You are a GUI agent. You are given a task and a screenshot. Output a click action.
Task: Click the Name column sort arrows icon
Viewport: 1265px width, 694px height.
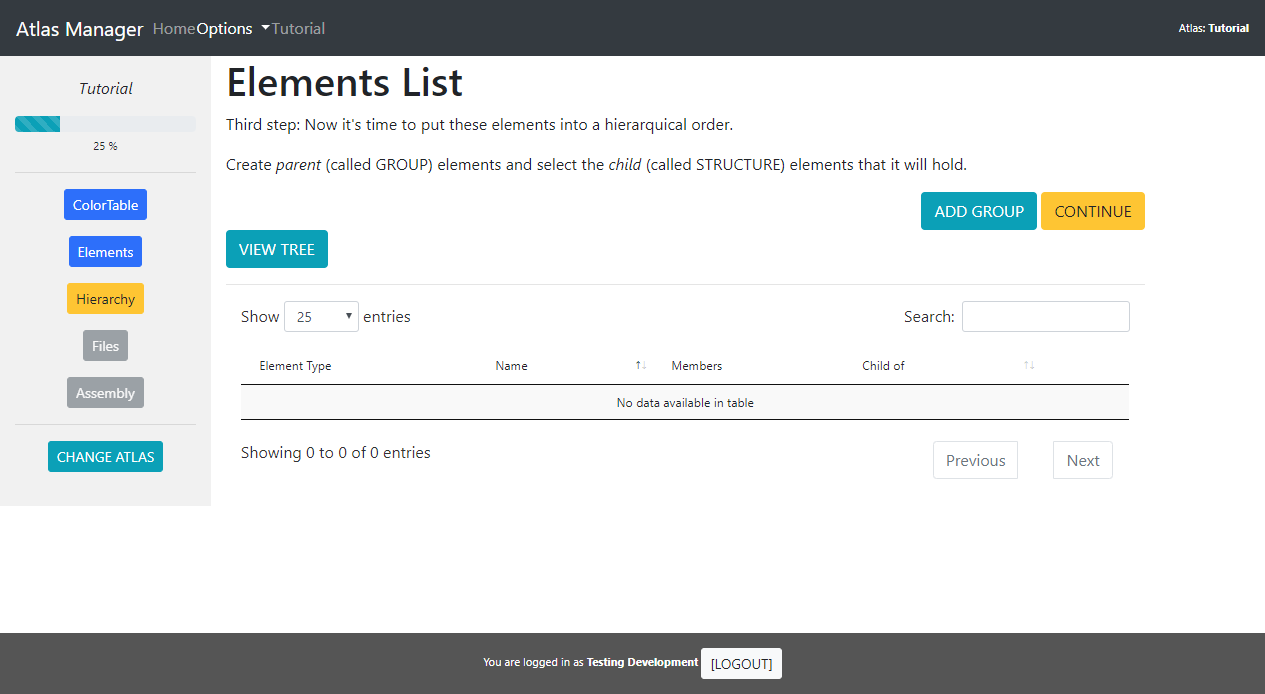point(641,366)
